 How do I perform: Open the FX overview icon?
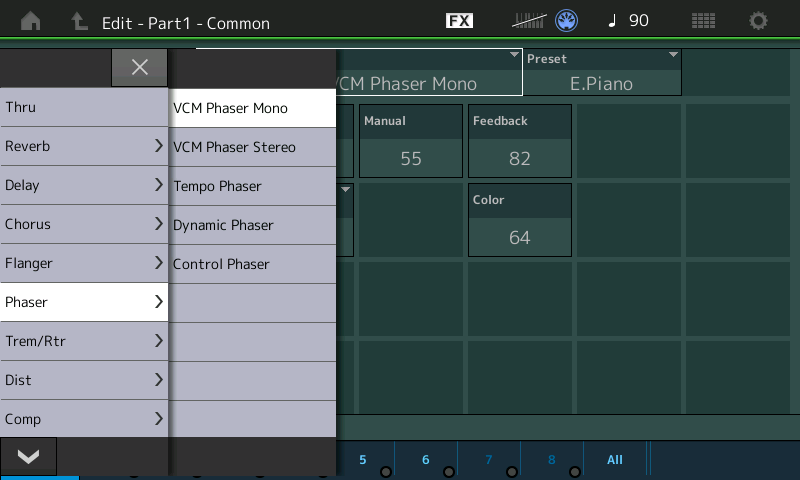tap(459, 21)
